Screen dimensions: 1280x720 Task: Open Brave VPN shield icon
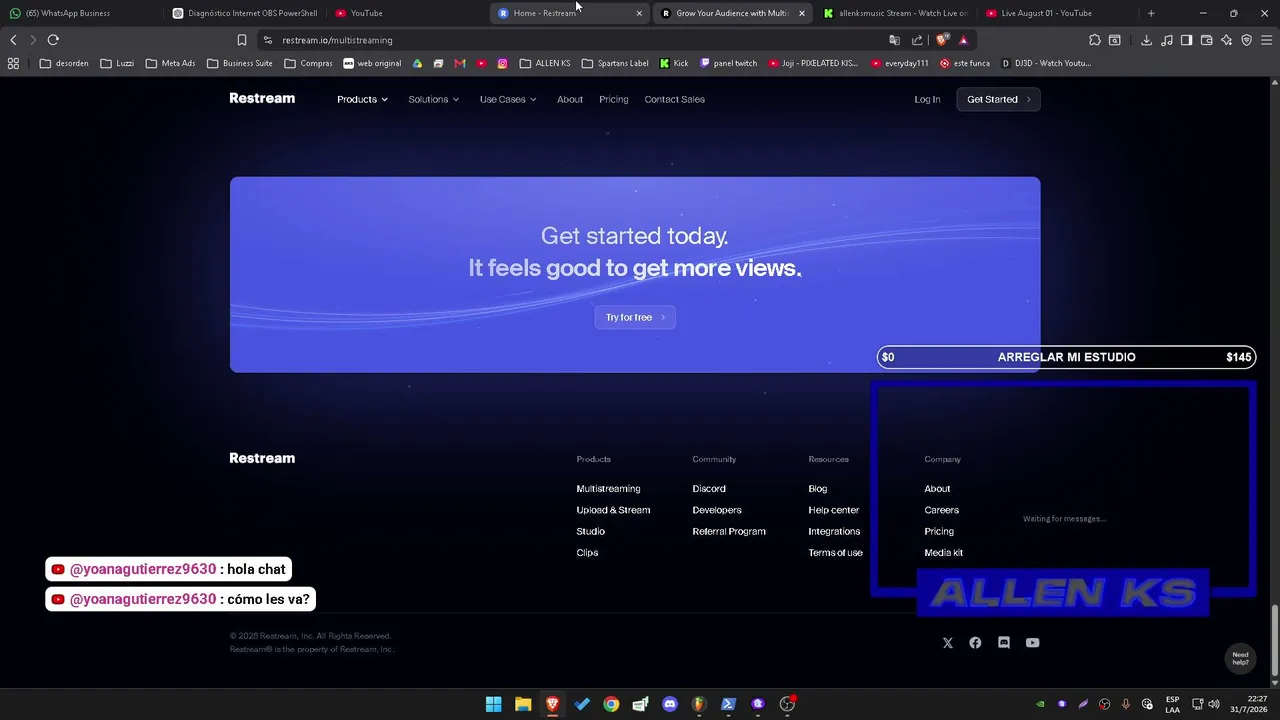pyautogui.click(x=1246, y=40)
